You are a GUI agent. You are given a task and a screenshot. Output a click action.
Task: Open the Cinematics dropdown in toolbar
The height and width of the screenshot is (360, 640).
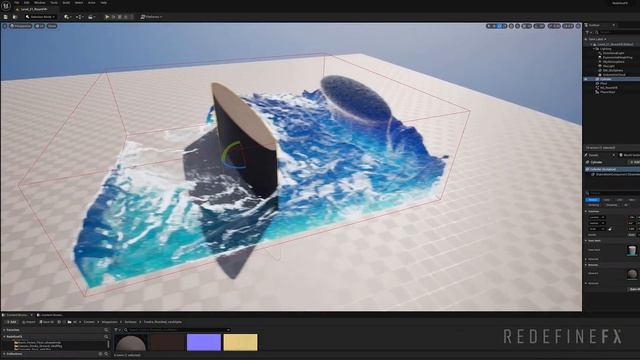pyautogui.click(x=92, y=17)
